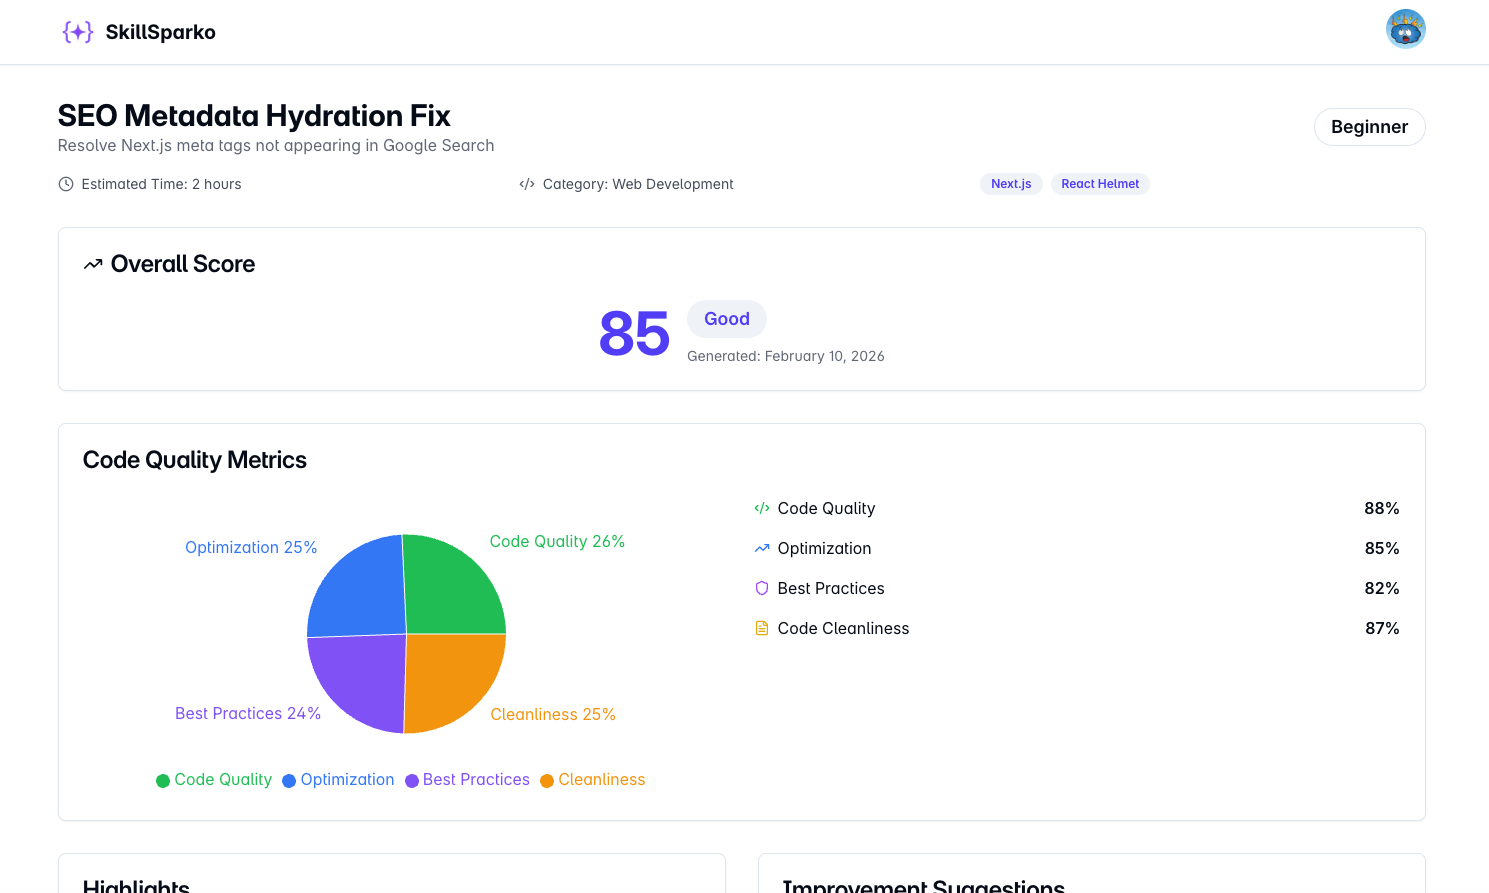Expand the Improvement Suggestions section

(x=923, y=884)
